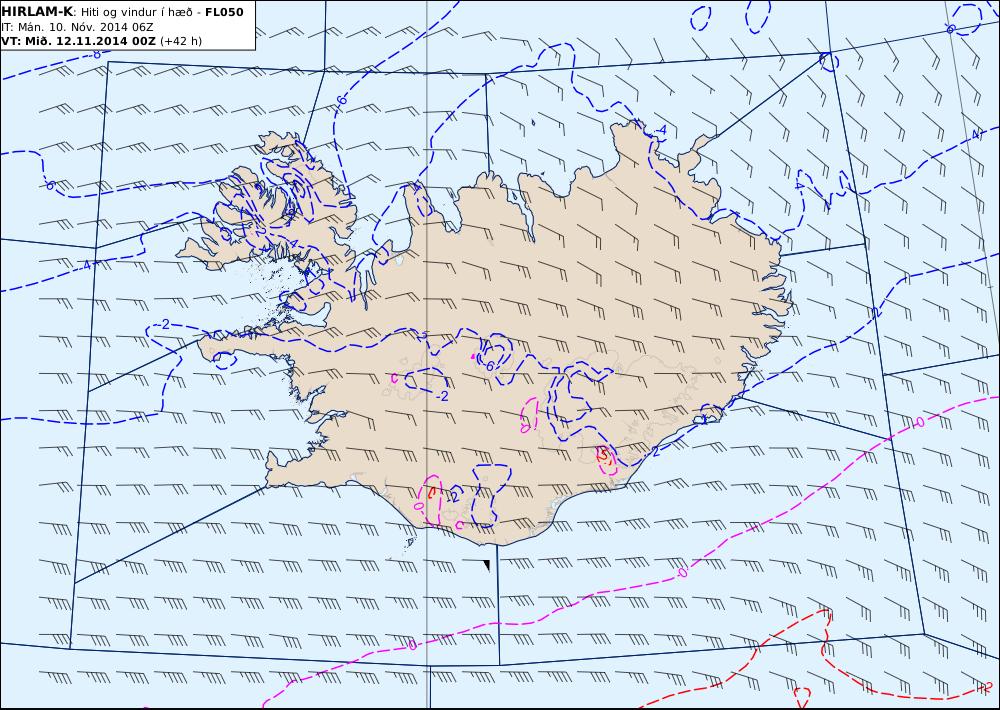Click the black triangle marker off the south coast
Image resolution: width=1000 pixels, height=710 pixels.
(487, 565)
